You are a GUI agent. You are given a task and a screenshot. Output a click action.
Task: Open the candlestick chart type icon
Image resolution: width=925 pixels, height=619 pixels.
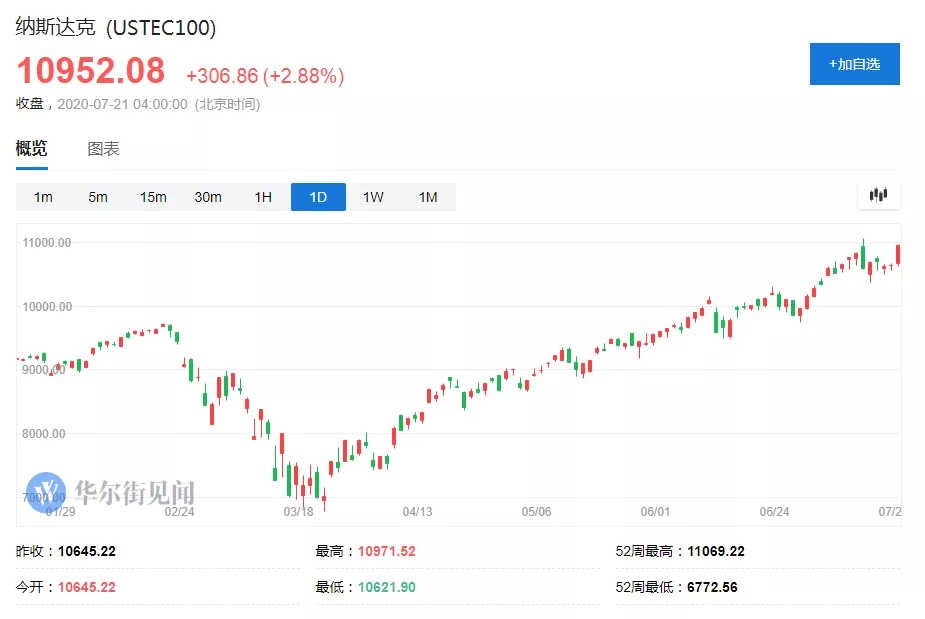click(878, 195)
